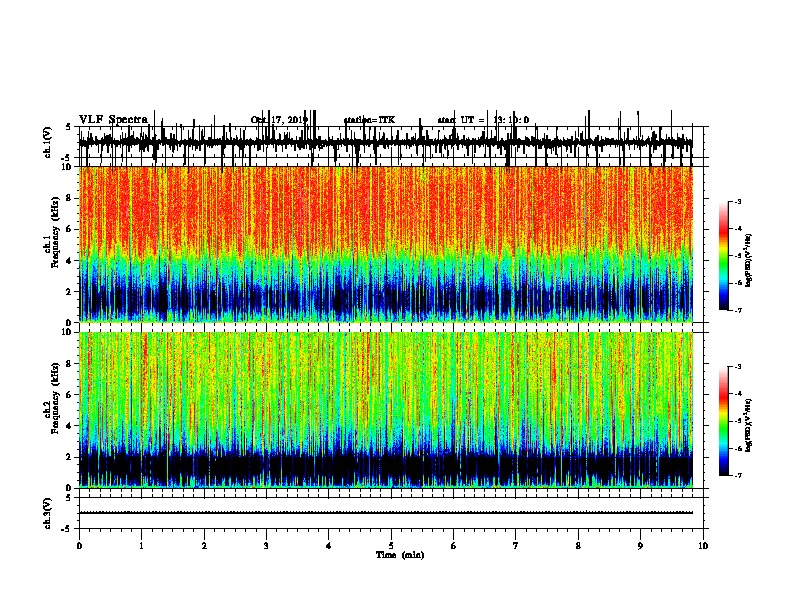Image resolution: width=792 pixels, height=612 pixels.
Task: Click the "VLF Spectra" plot title
Action: (x=113, y=120)
